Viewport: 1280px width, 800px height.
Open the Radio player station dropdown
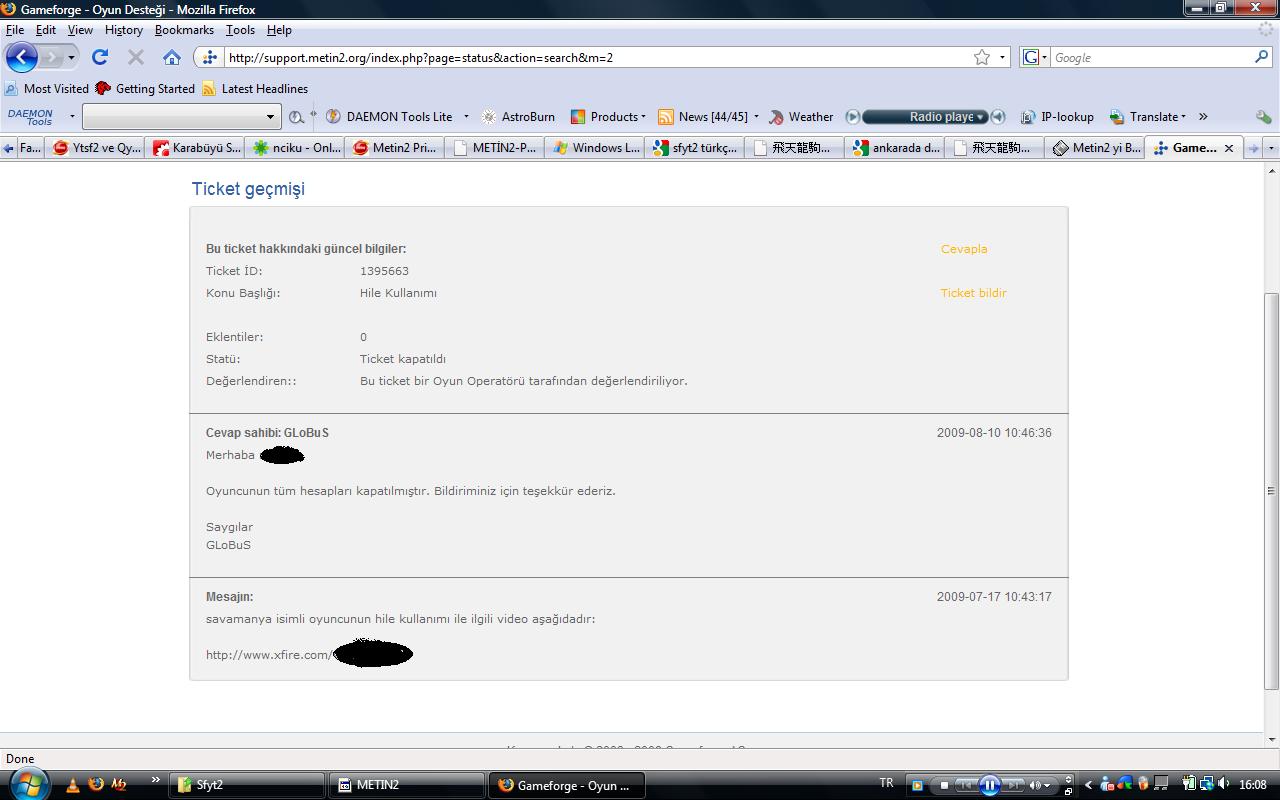point(981,117)
